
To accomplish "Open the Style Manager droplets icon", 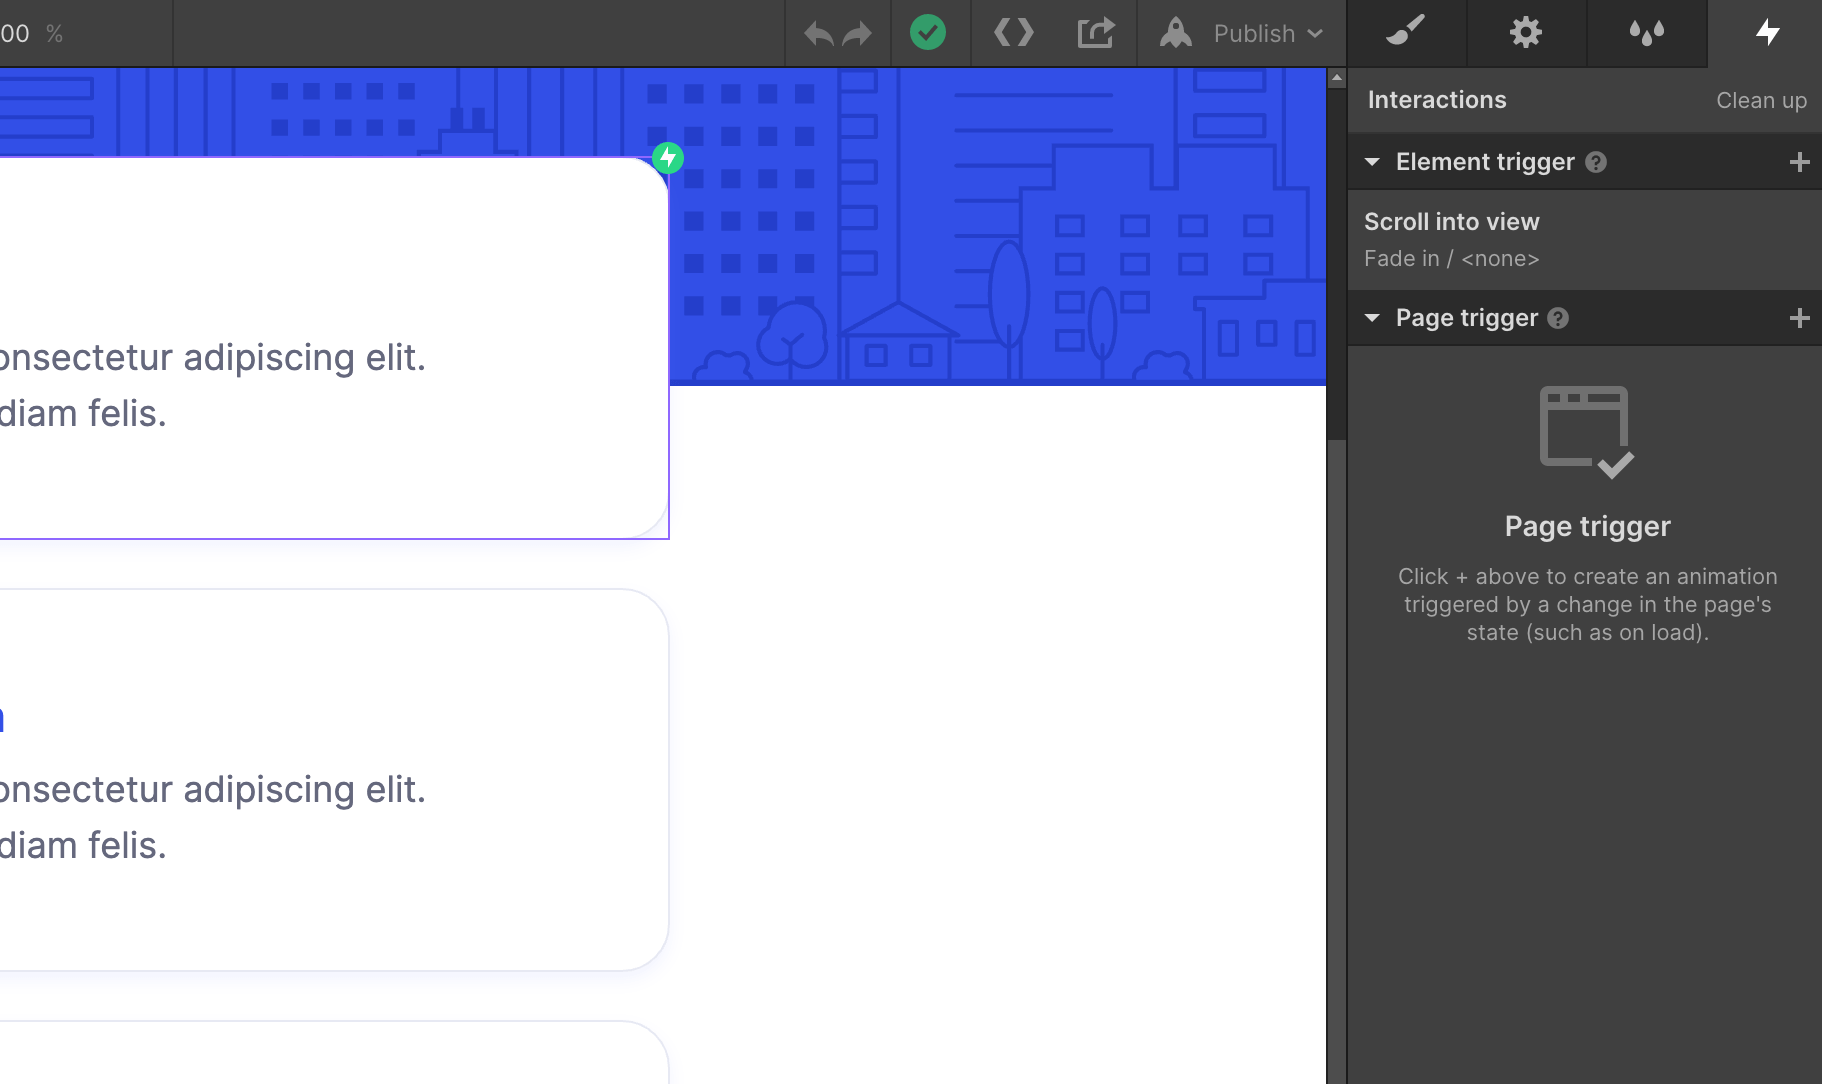I will pos(1646,33).
